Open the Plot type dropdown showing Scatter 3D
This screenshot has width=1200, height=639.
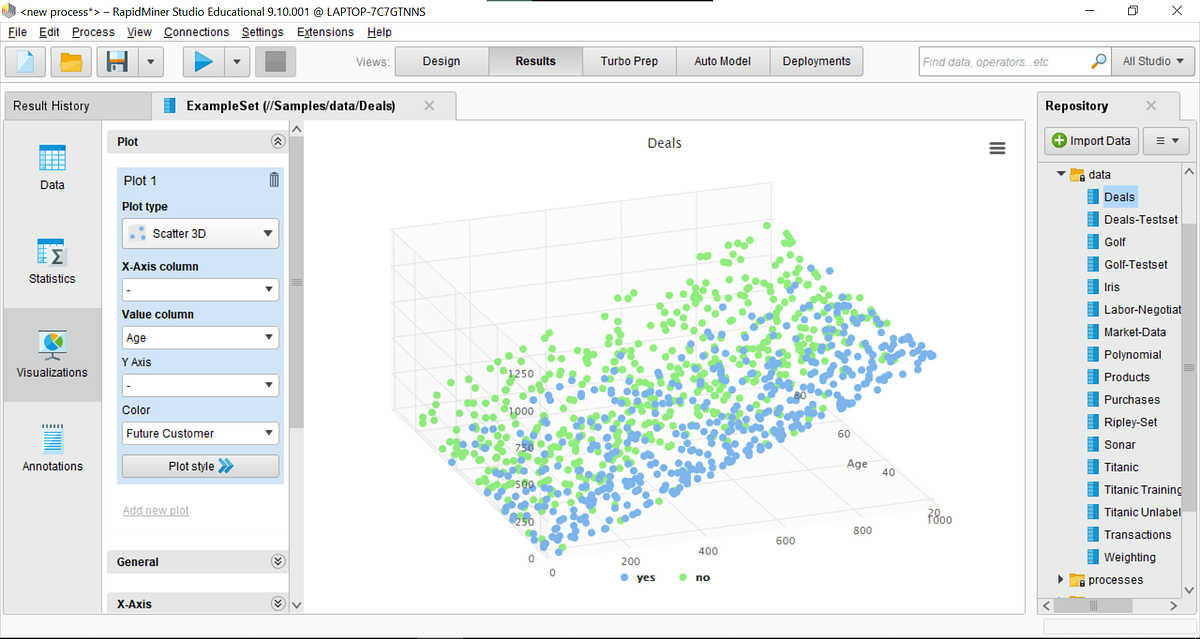click(200, 233)
